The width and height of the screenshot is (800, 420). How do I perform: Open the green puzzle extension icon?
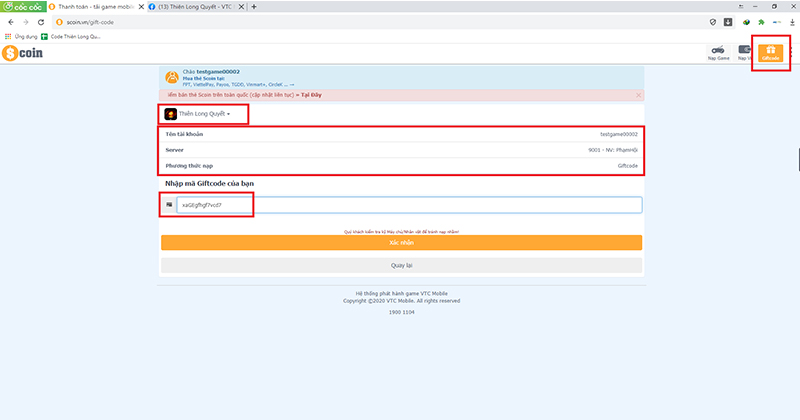point(761,22)
